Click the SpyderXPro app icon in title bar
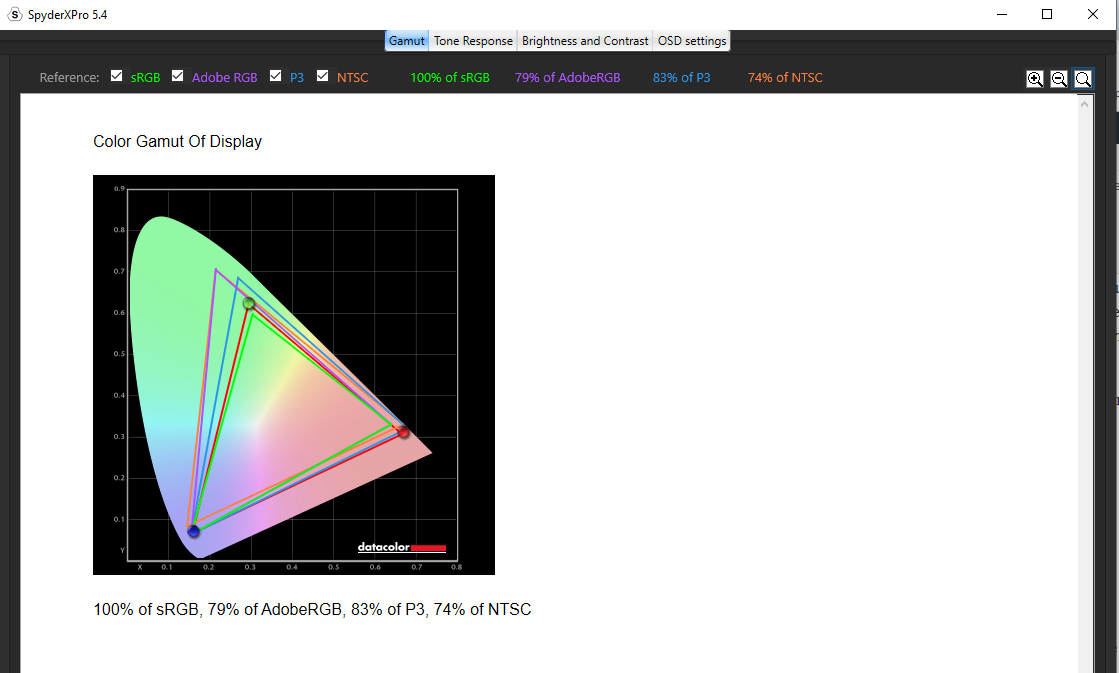This screenshot has height=673, width=1119. coord(14,14)
